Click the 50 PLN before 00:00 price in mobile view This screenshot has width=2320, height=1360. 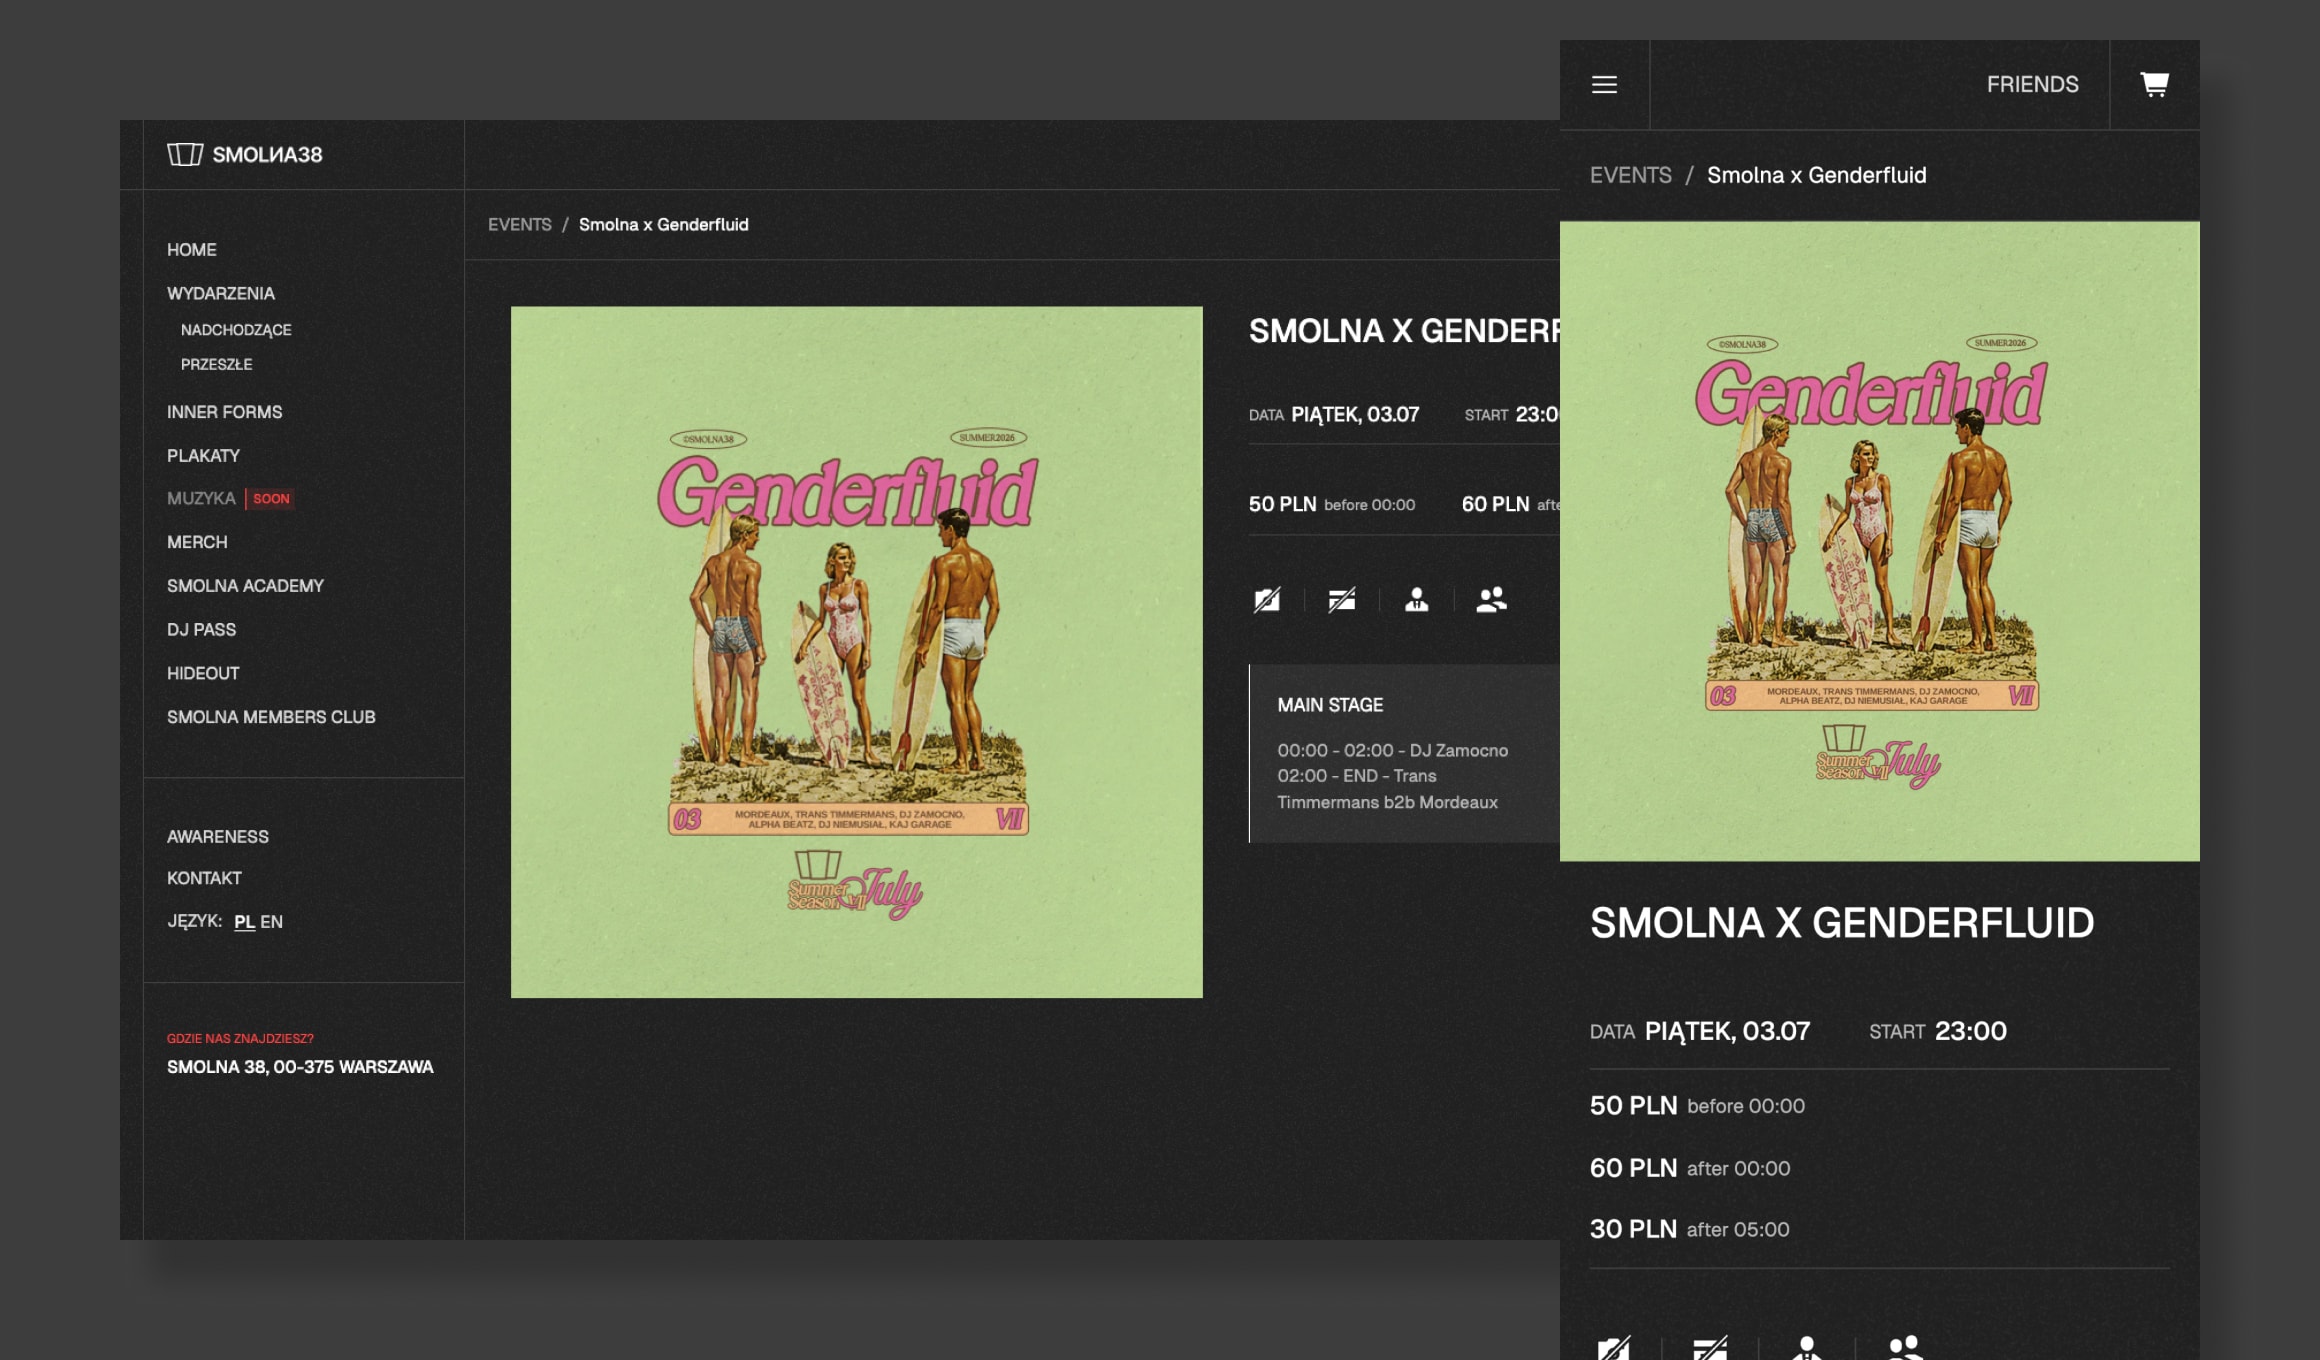(x=1698, y=1106)
